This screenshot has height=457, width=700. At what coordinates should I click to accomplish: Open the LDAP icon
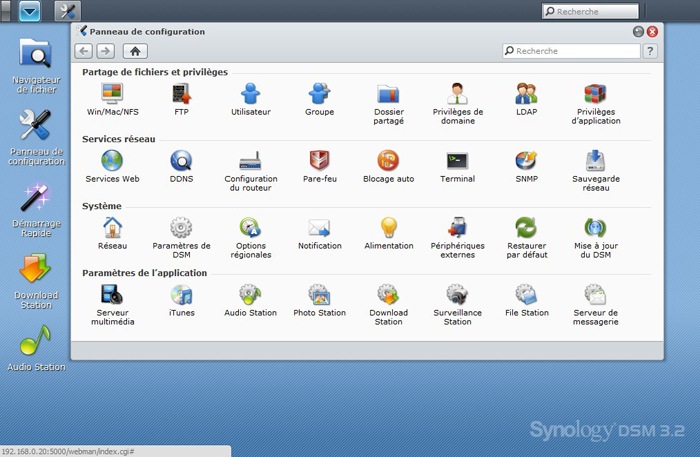pyautogui.click(x=526, y=99)
